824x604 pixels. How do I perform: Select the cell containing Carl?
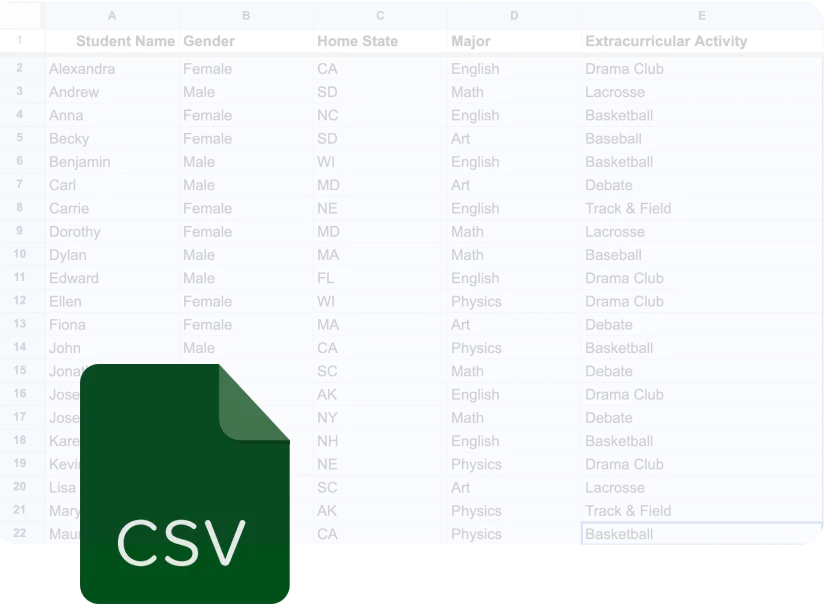[112, 185]
